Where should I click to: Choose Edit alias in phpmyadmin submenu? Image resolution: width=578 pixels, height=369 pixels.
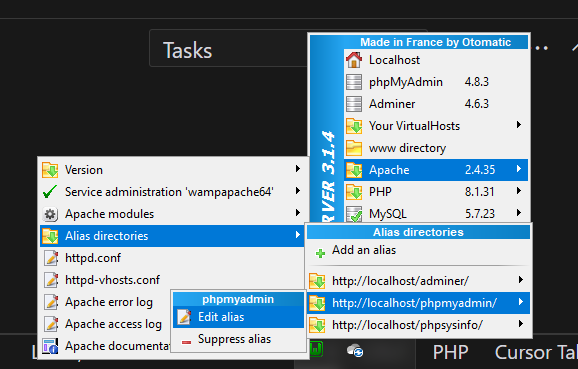tap(238, 317)
